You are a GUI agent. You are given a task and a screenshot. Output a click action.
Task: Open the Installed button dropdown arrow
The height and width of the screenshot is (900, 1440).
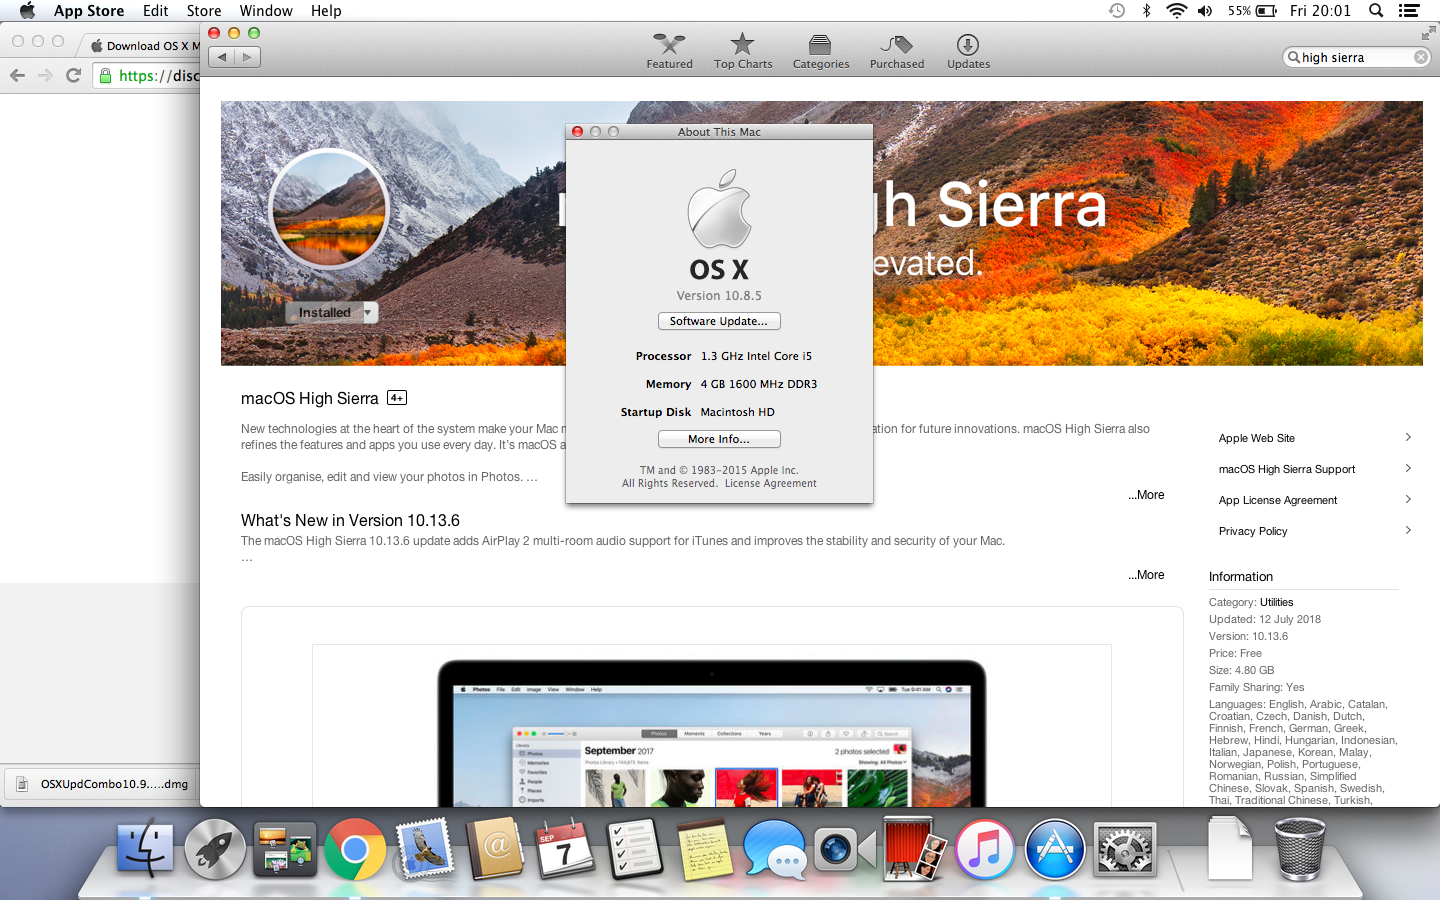[x=368, y=312]
